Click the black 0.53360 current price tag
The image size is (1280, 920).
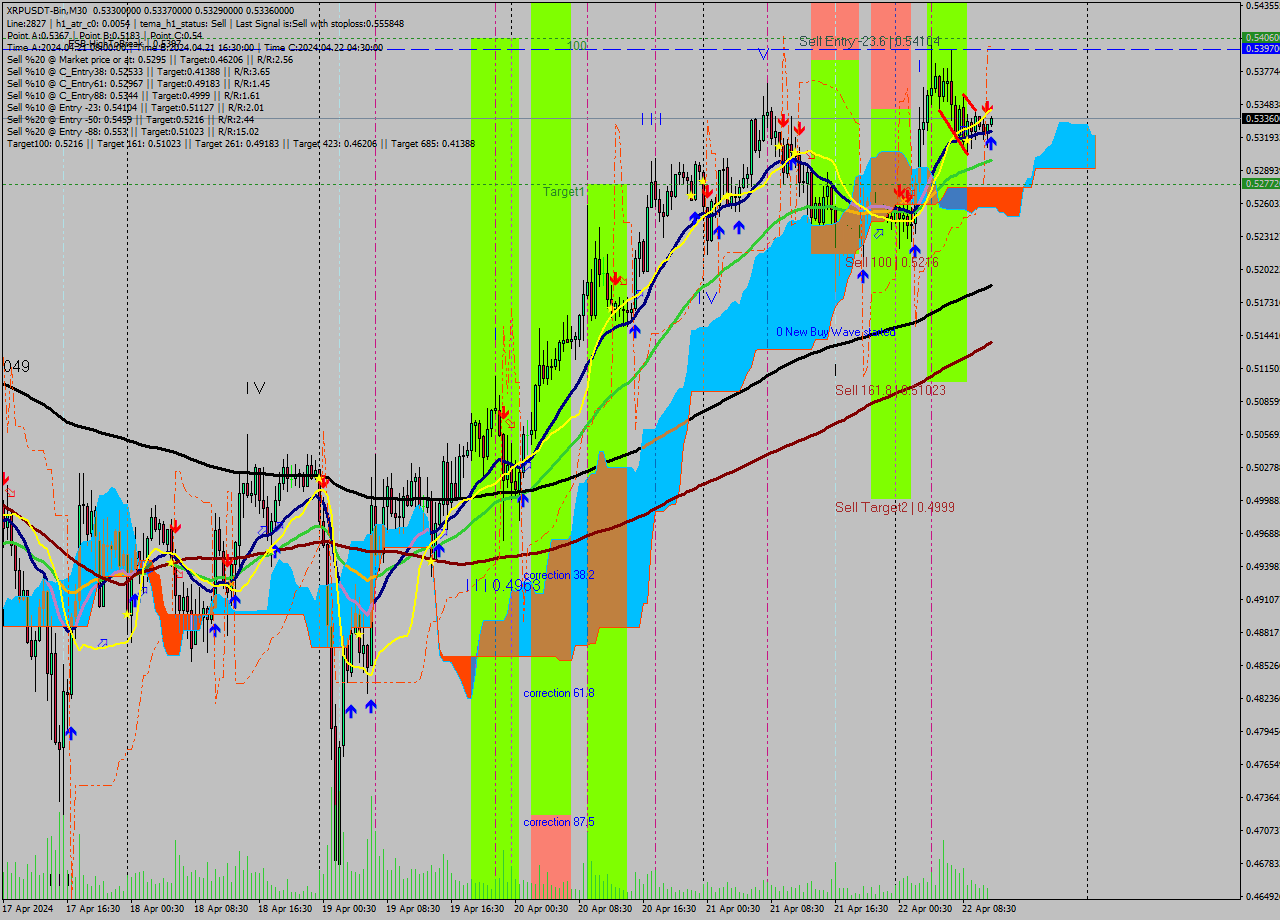pyautogui.click(x=1260, y=118)
